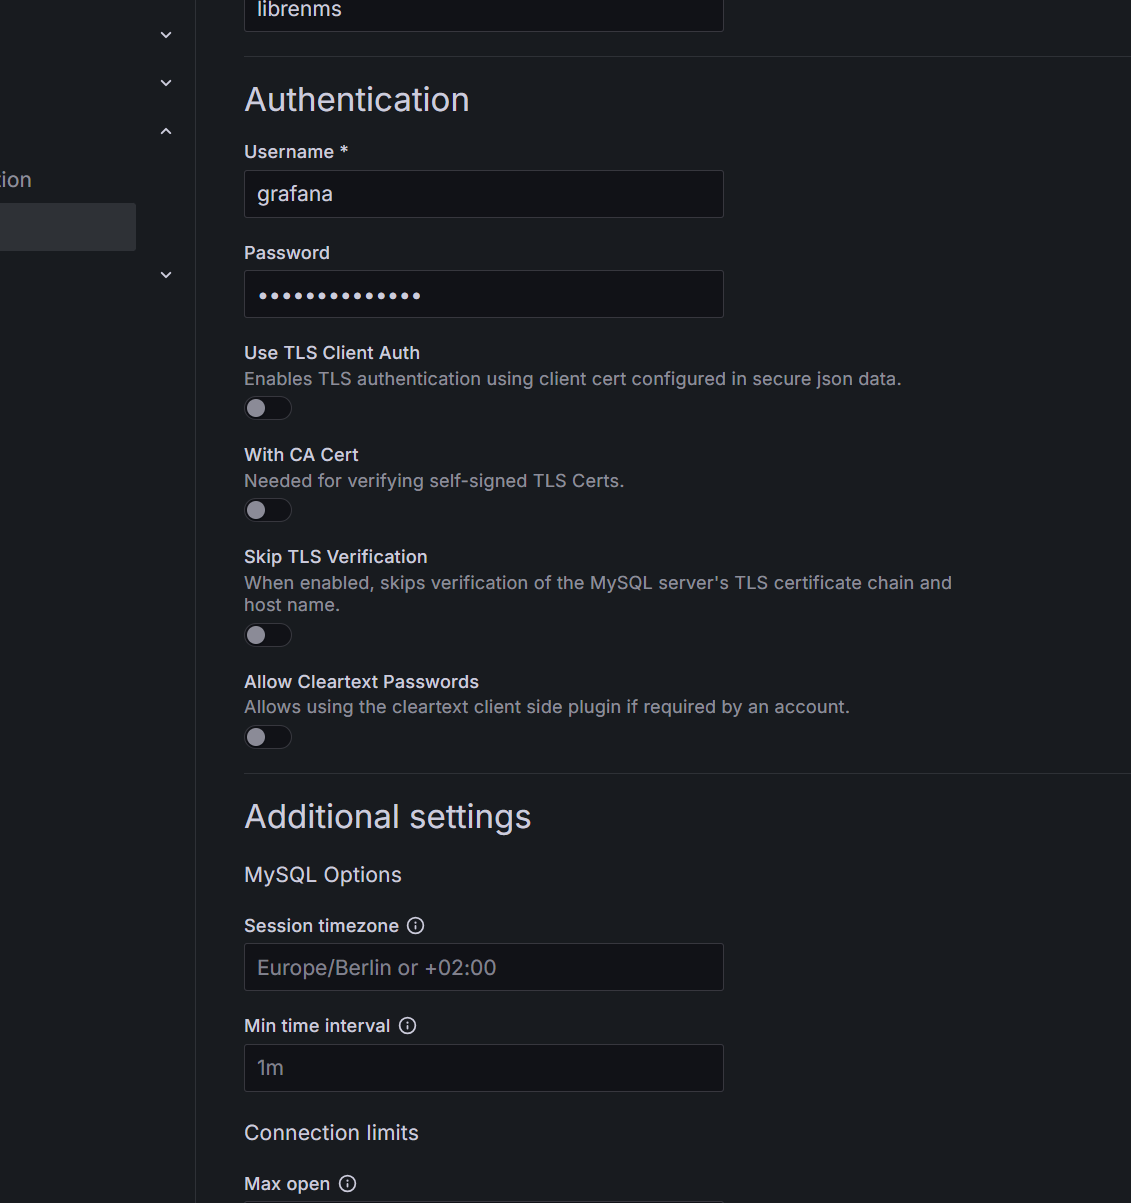1131x1203 pixels.
Task: Click the Password label text
Action: tap(287, 253)
